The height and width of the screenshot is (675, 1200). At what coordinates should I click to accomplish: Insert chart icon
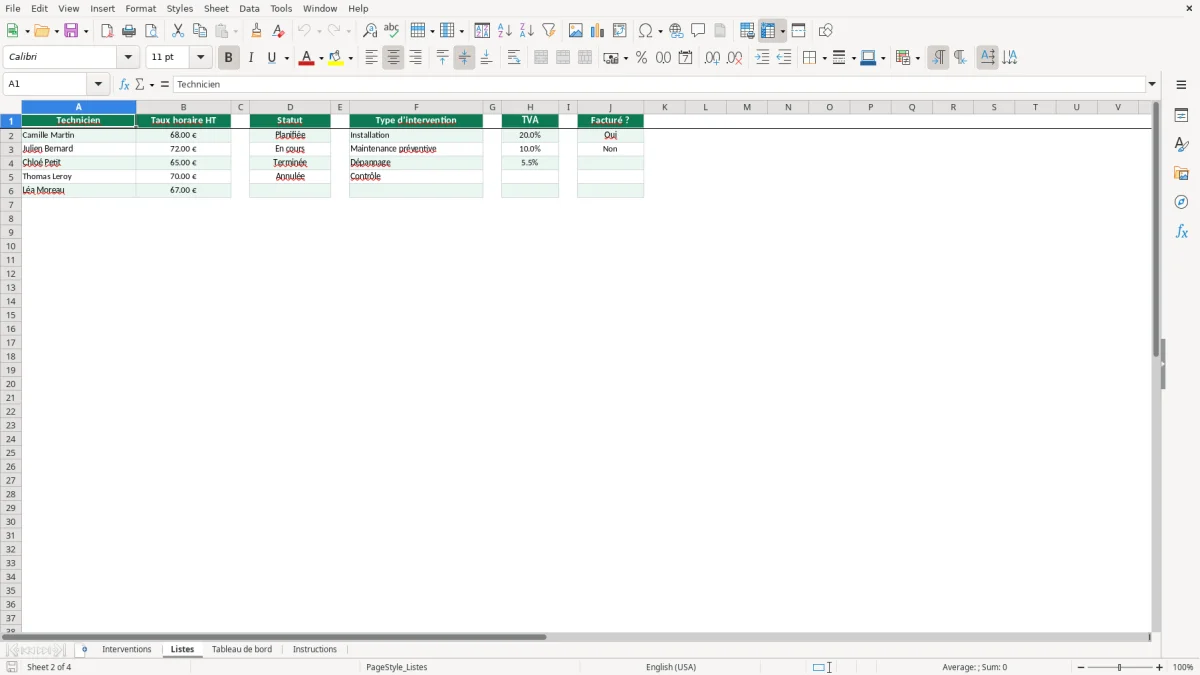[598, 31]
